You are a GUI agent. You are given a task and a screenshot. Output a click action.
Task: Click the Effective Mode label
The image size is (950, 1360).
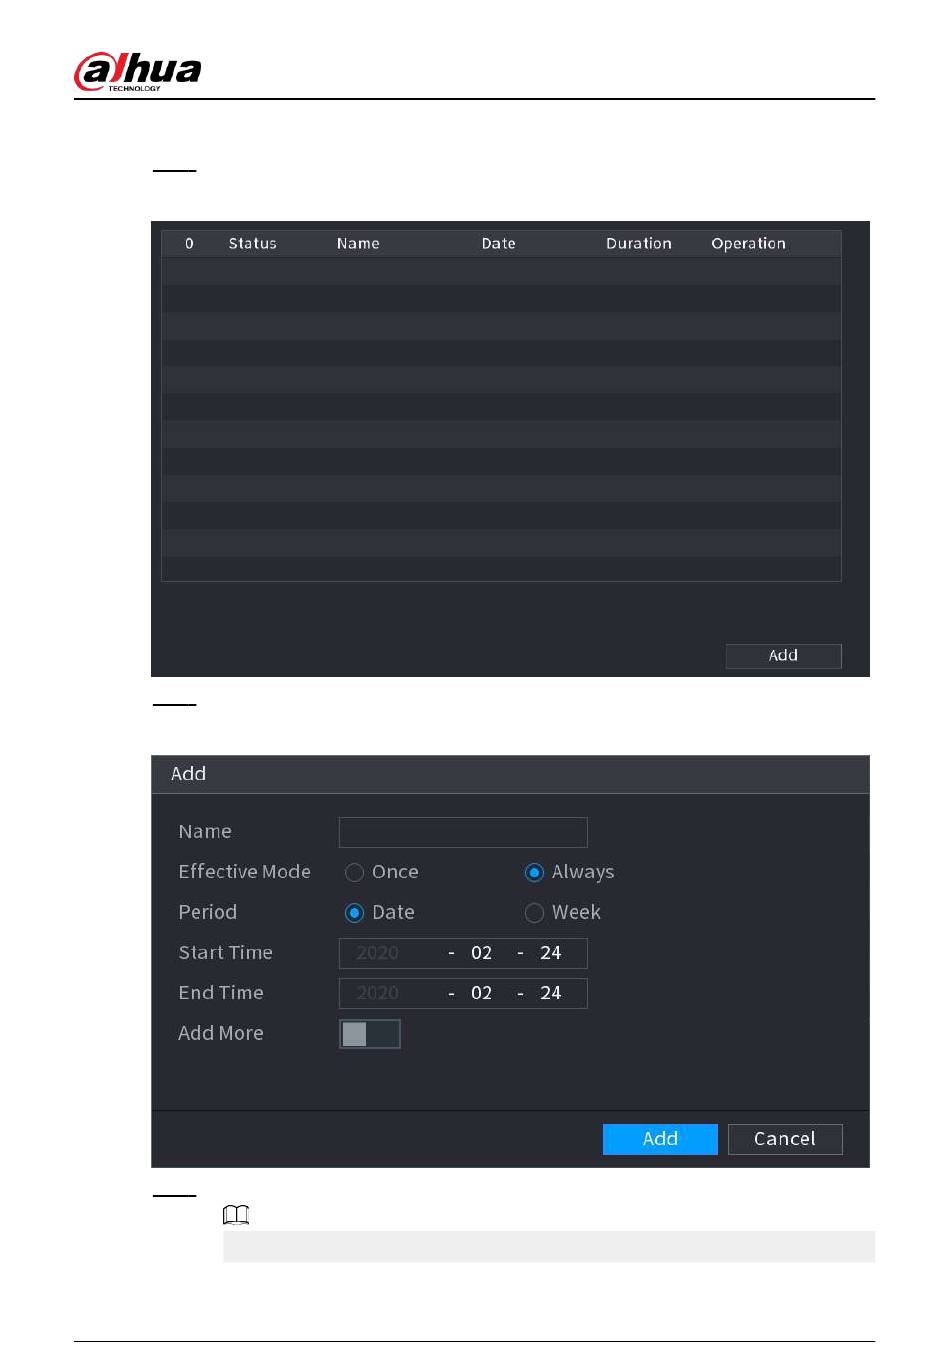pos(244,872)
